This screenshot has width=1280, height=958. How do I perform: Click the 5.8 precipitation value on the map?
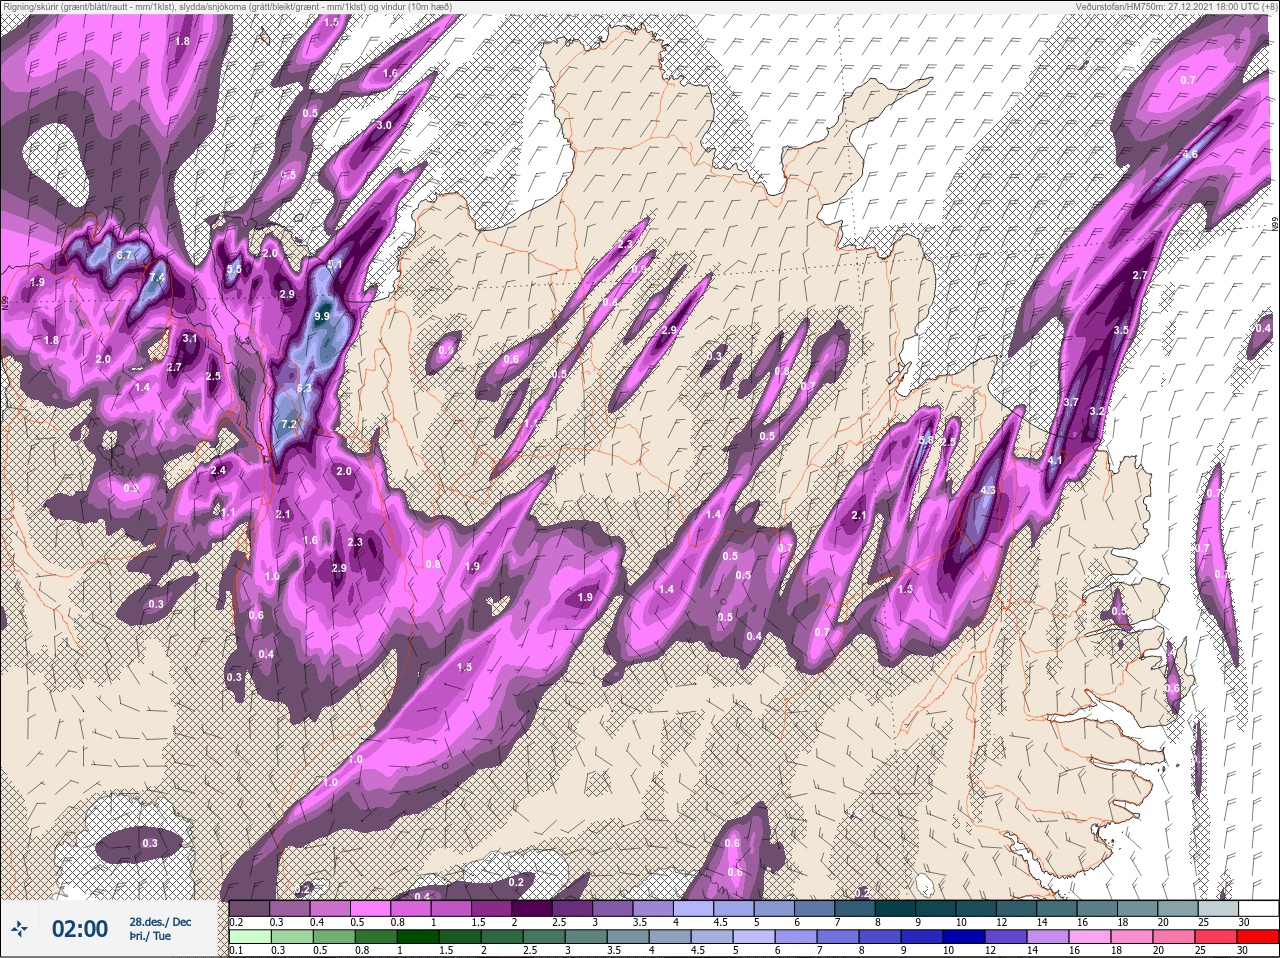tap(926, 439)
